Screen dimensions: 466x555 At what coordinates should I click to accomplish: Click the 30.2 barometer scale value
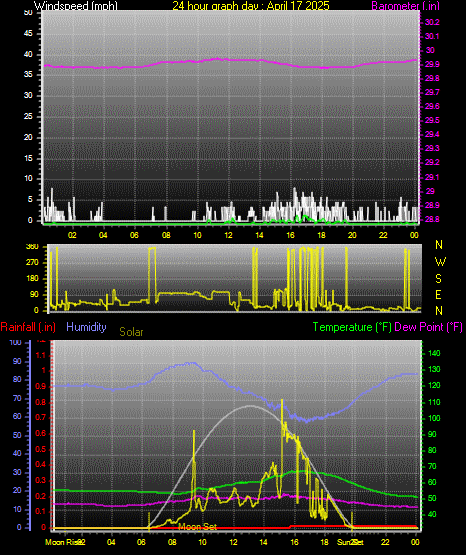432,22
